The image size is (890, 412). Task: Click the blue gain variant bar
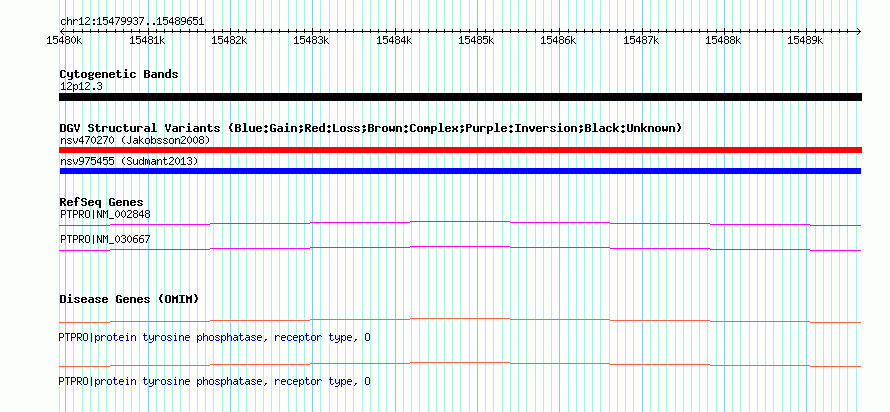pos(460,171)
